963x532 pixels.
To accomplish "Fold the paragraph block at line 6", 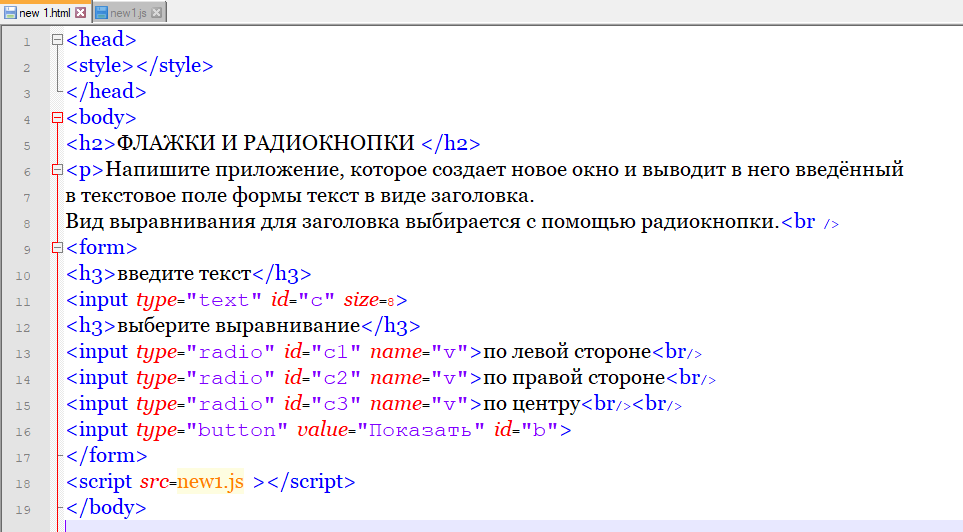I will pyautogui.click(x=57, y=171).
